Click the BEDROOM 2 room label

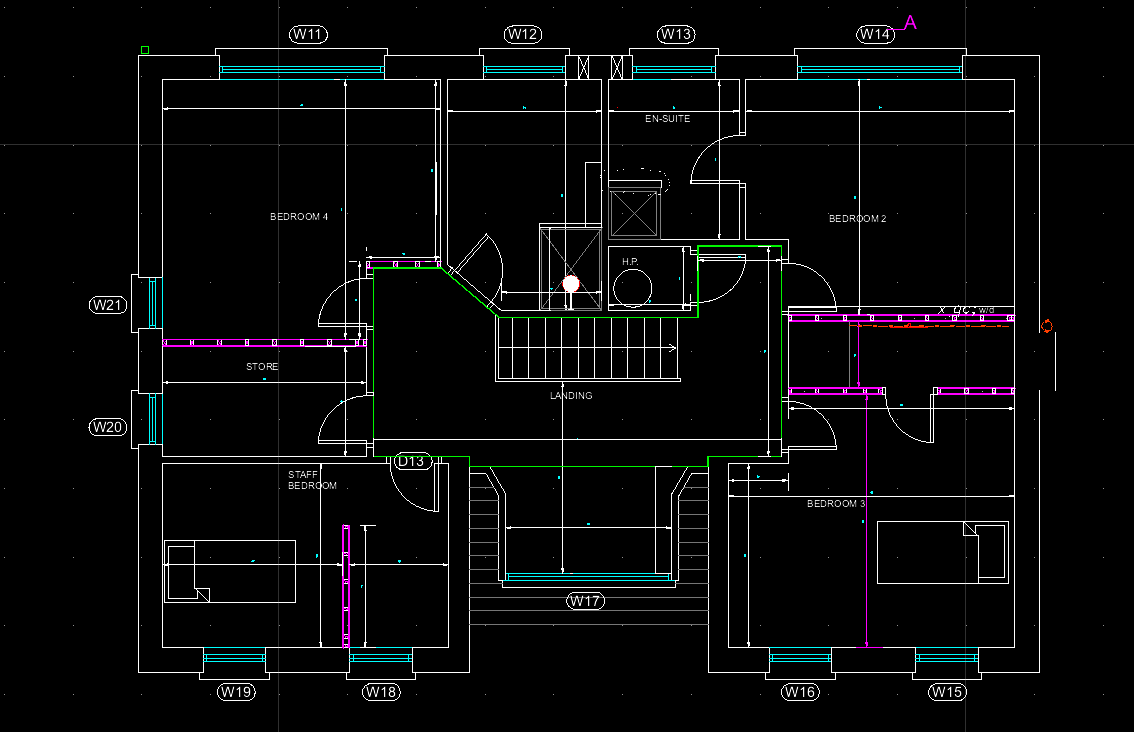(857, 219)
